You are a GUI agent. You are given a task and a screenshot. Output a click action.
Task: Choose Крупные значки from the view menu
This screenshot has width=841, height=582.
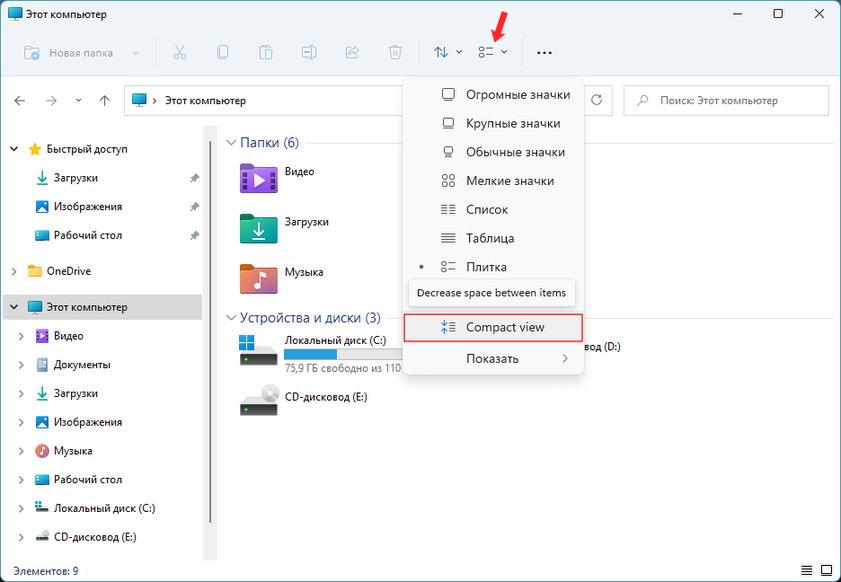click(x=510, y=122)
